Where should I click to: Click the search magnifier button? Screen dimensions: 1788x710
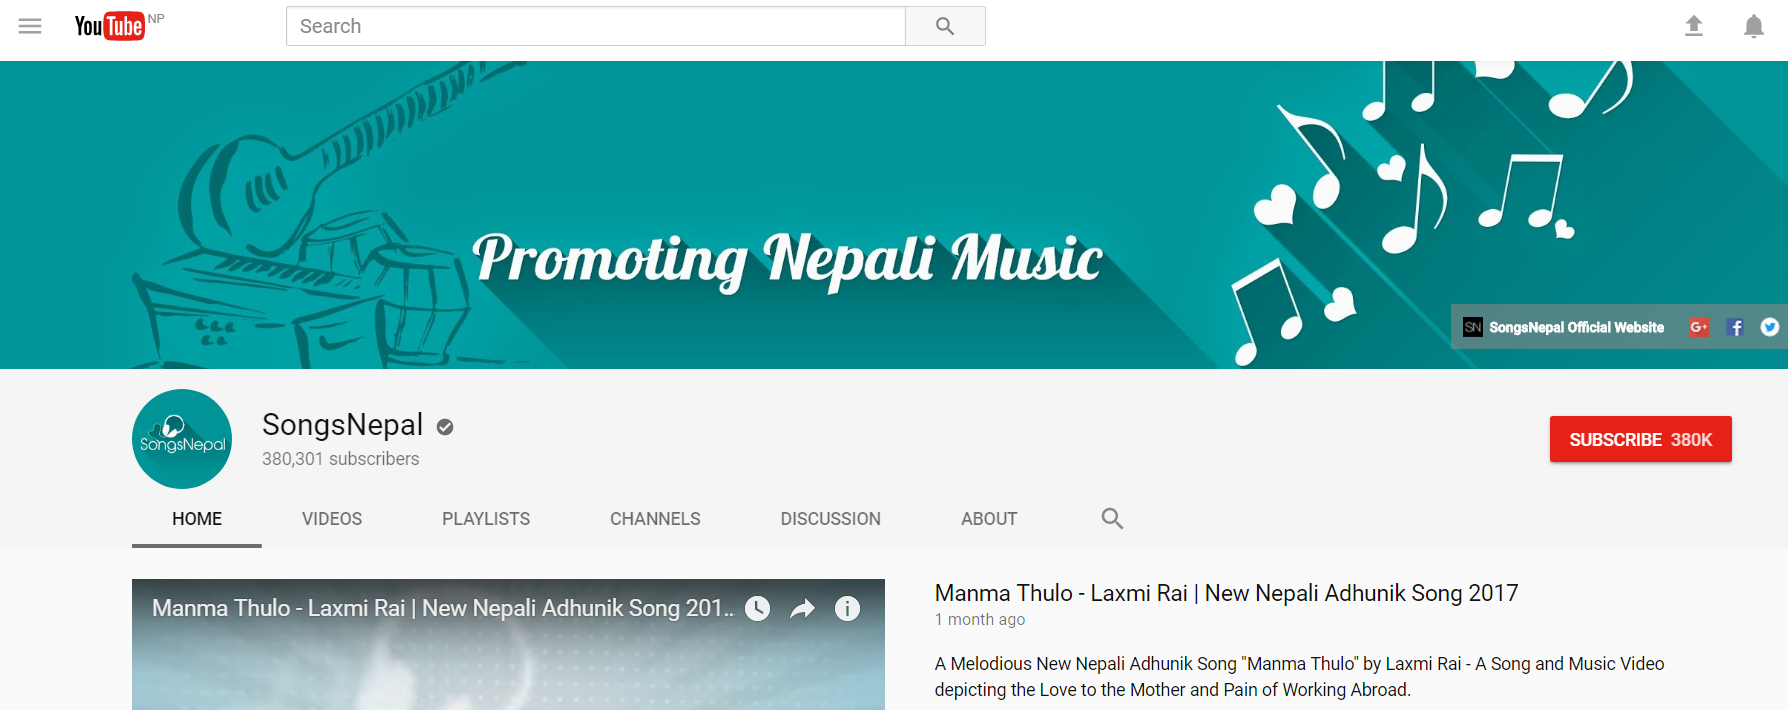point(945,26)
